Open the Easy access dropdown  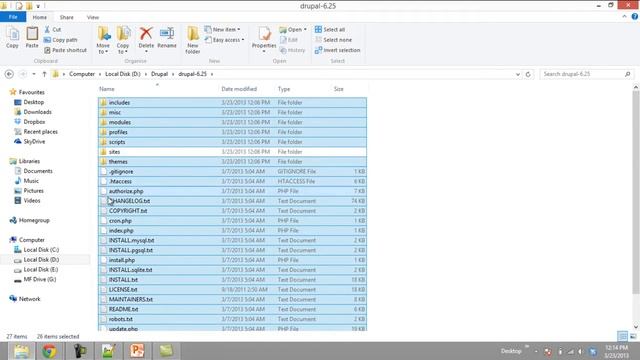coord(224,40)
